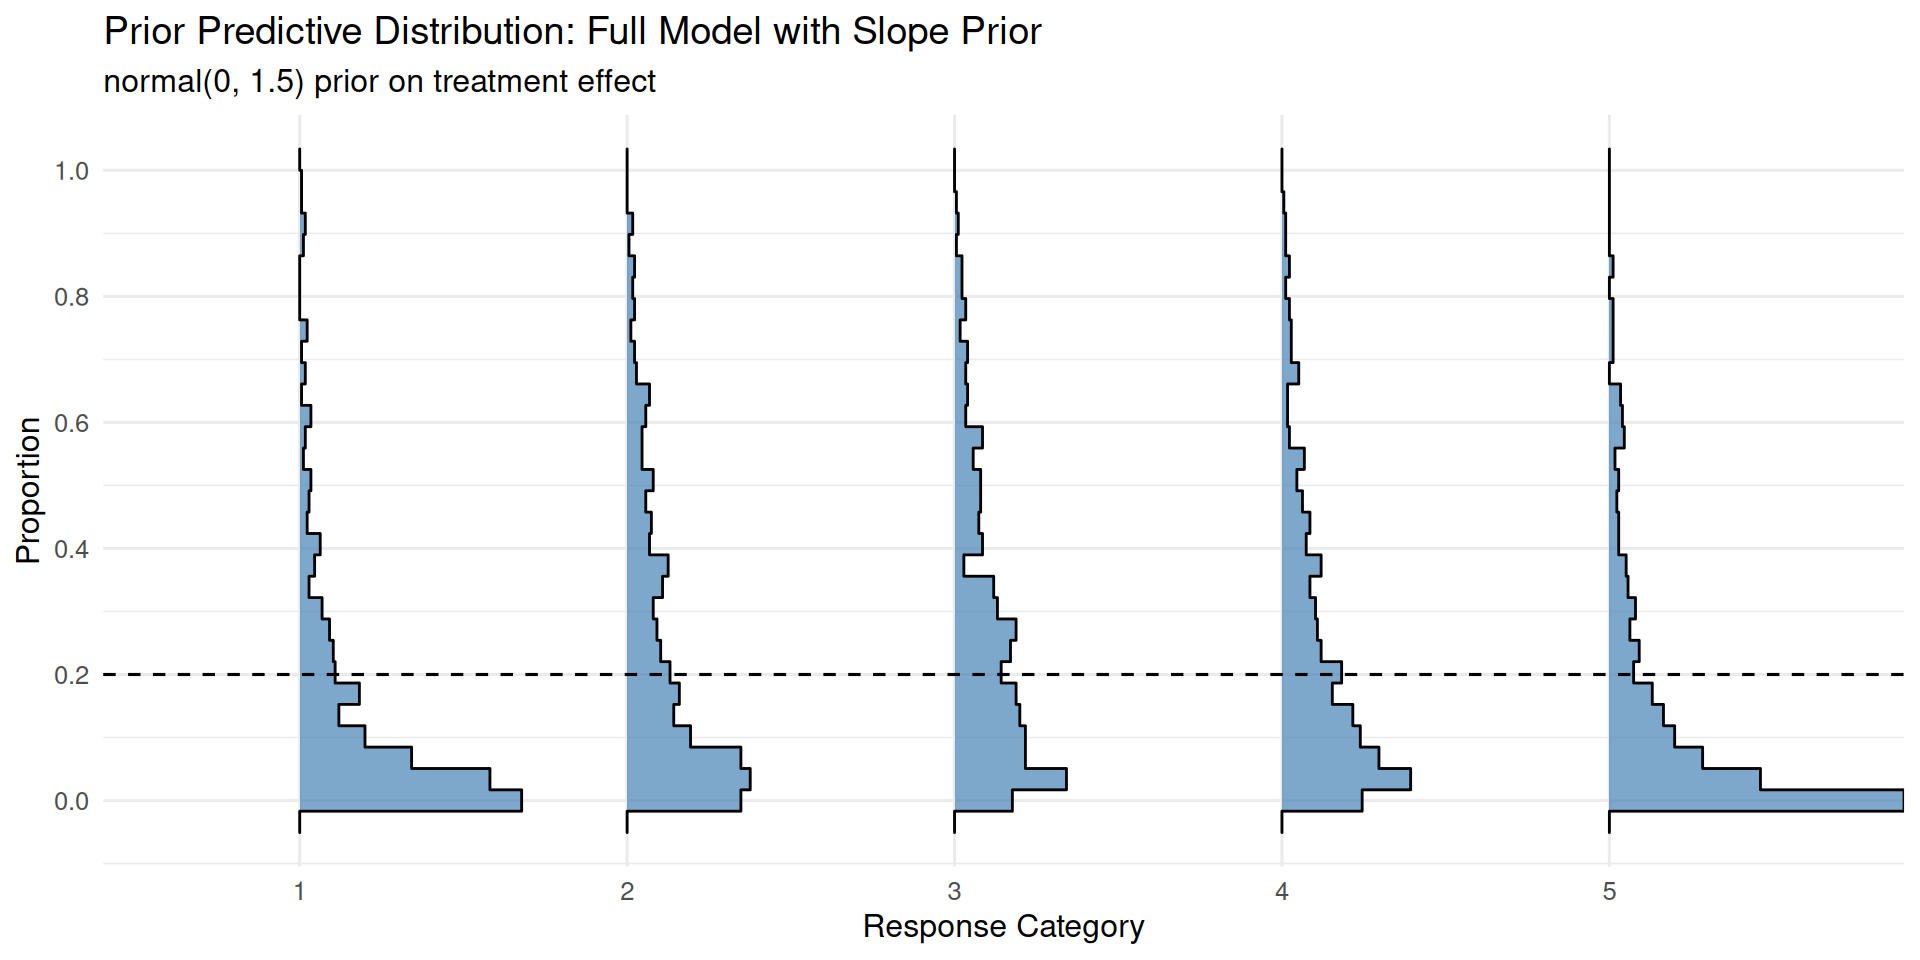This screenshot has width=1920, height=960.
Task: Click the 0.8 y-axis tick label
Action: (x=72, y=298)
